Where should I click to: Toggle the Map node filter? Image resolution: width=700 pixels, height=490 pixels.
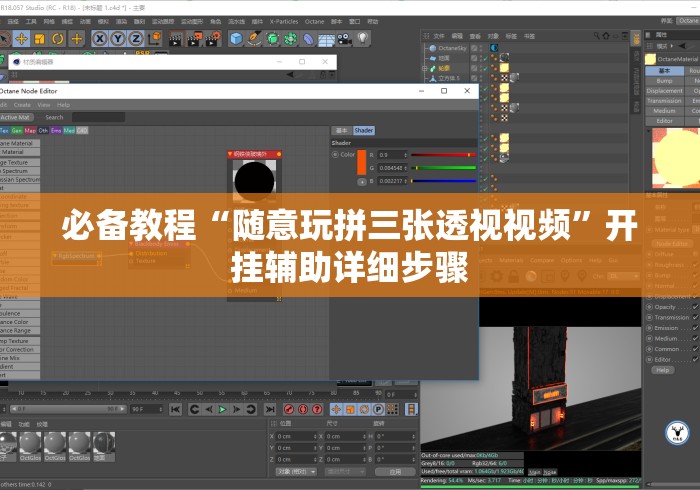coord(30,130)
